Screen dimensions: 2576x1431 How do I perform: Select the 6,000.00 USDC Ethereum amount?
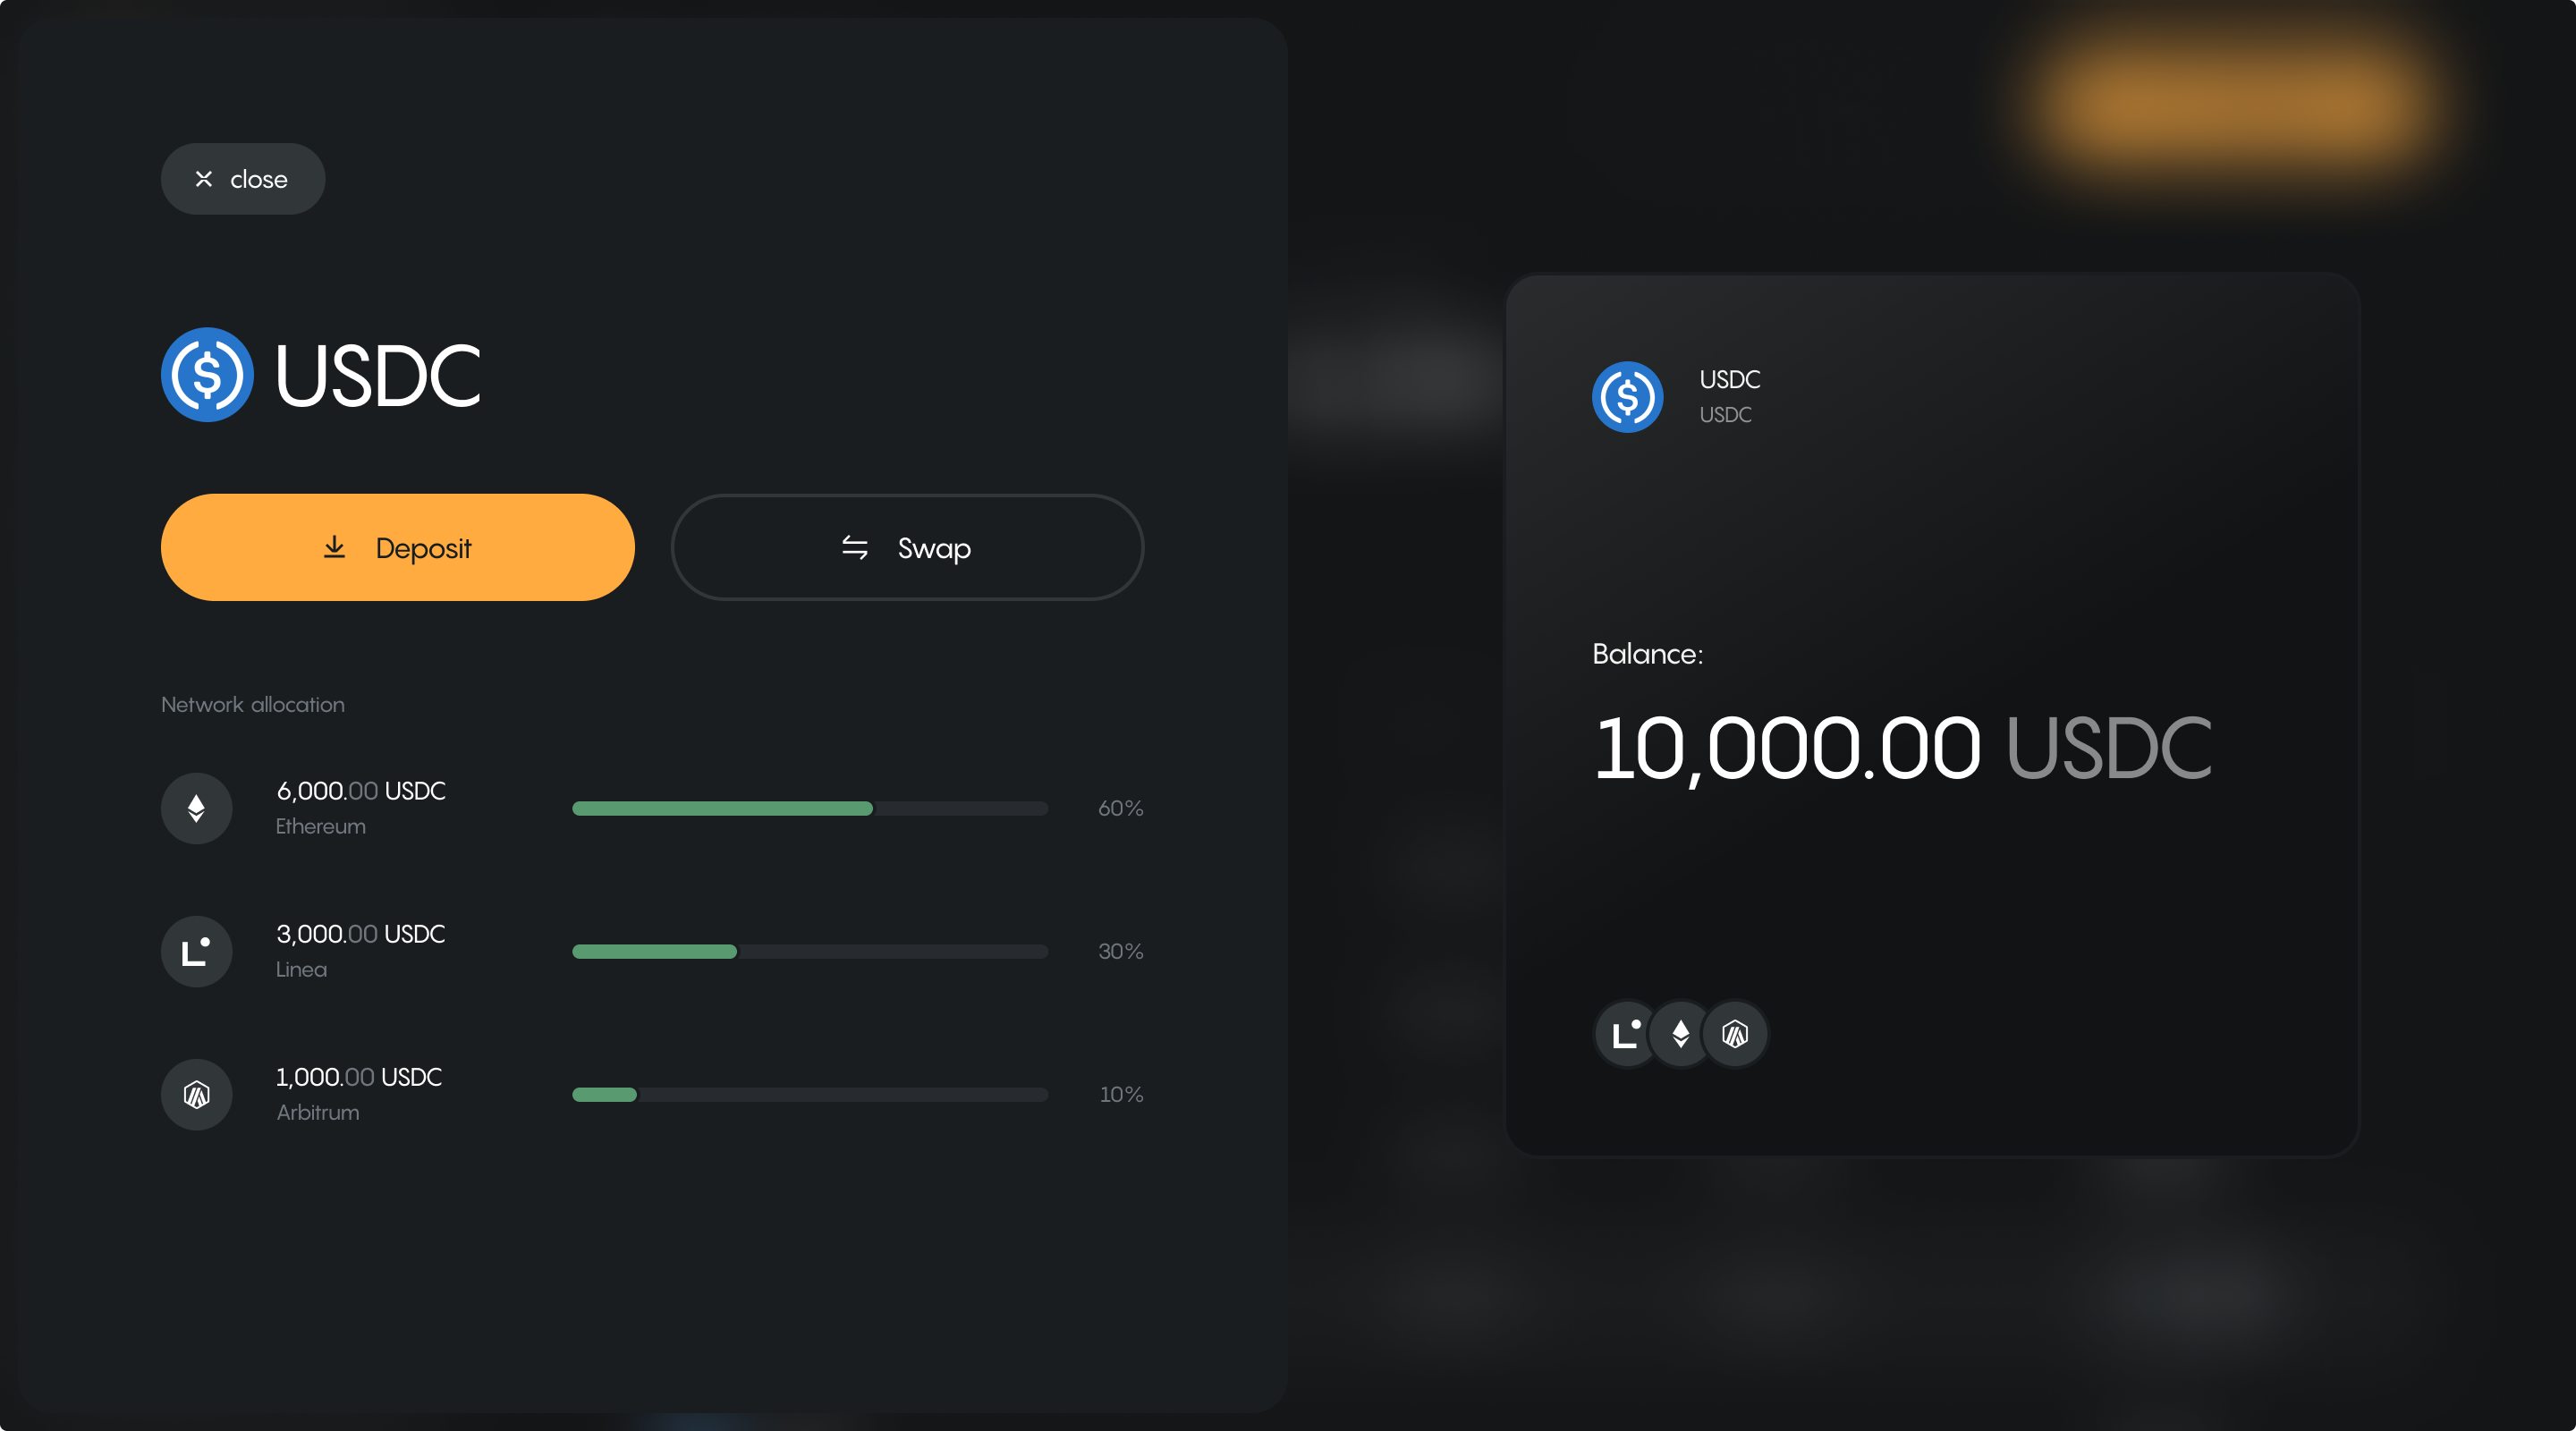(x=361, y=791)
